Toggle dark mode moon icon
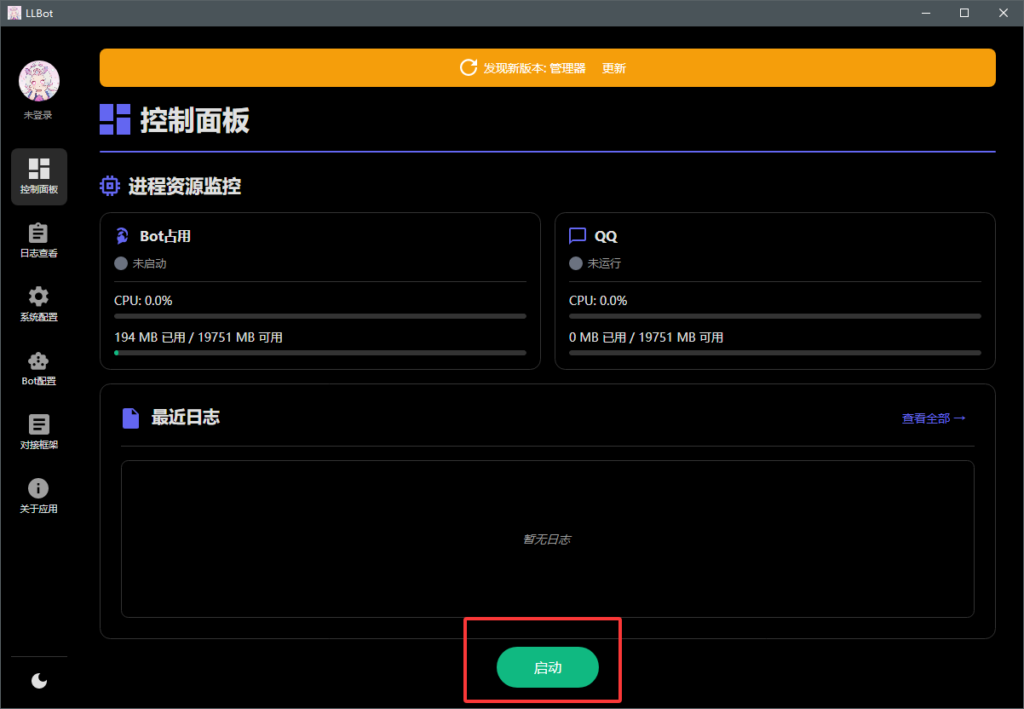Image resolution: width=1024 pixels, height=709 pixels. click(39, 681)
